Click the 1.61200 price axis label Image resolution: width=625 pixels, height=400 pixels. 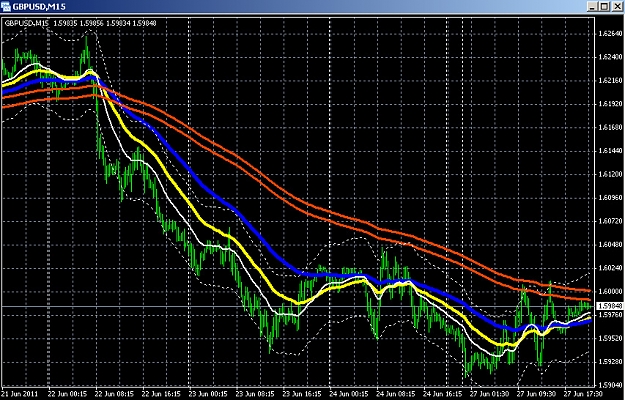click(610, 175)
